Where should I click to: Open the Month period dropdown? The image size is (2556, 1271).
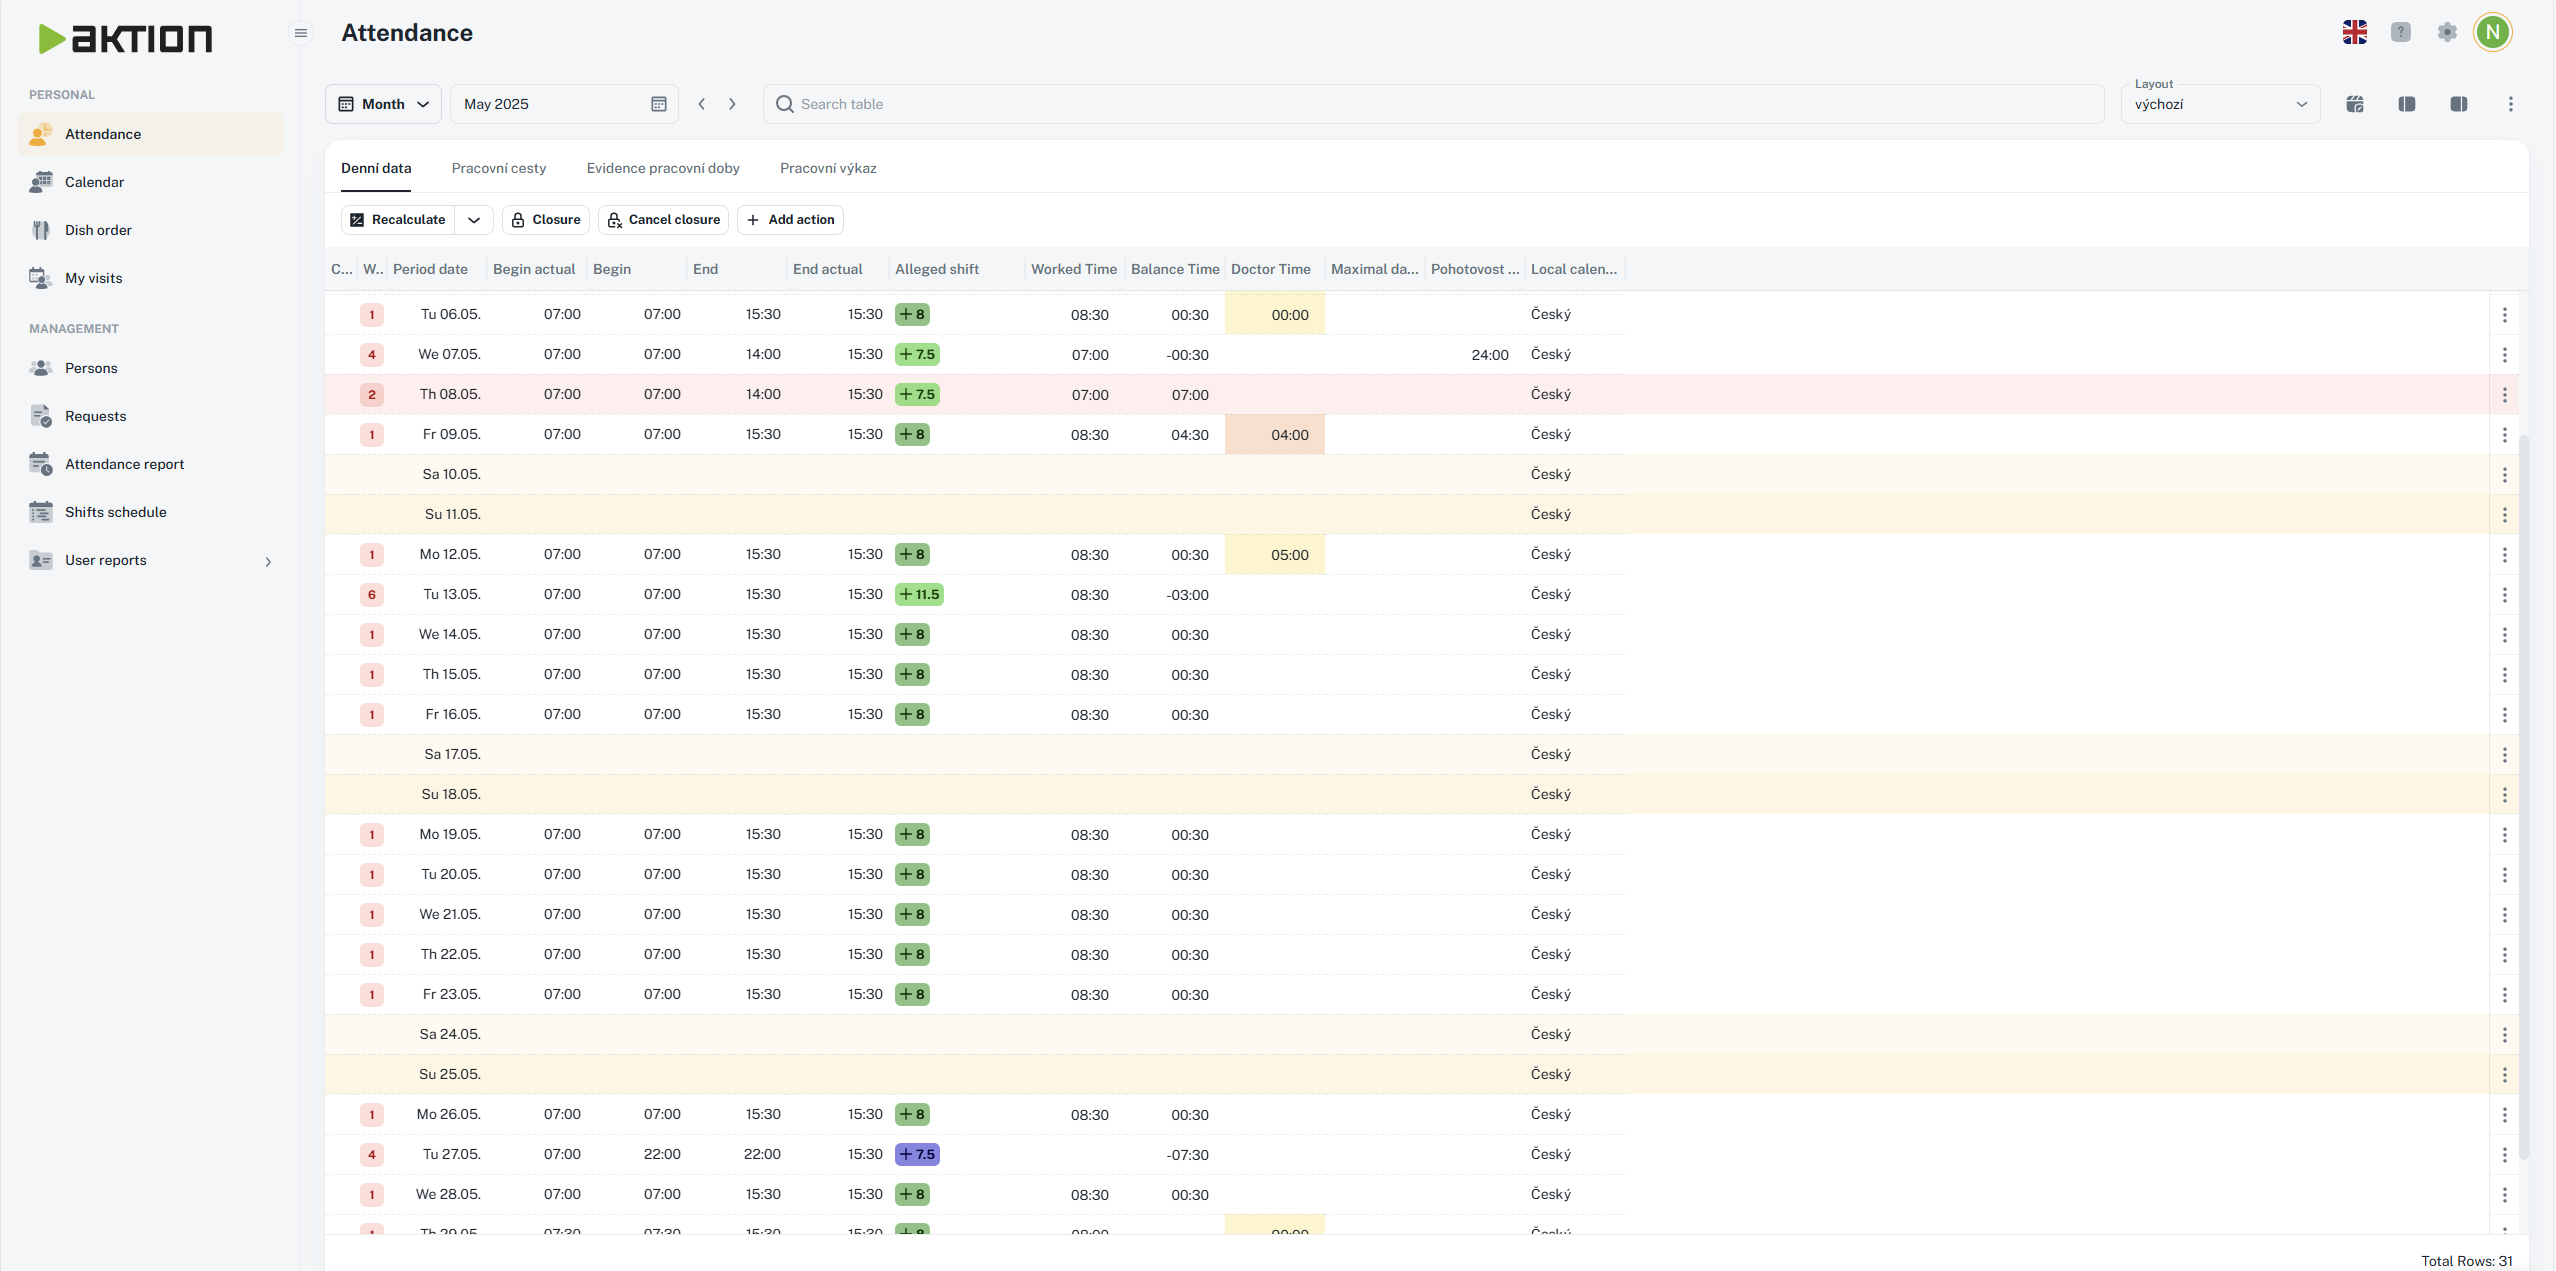[383, 104]
